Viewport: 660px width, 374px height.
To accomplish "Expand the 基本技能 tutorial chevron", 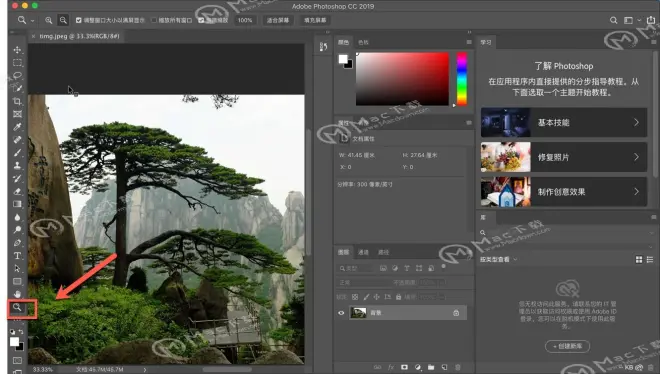I will coord(636,122).
